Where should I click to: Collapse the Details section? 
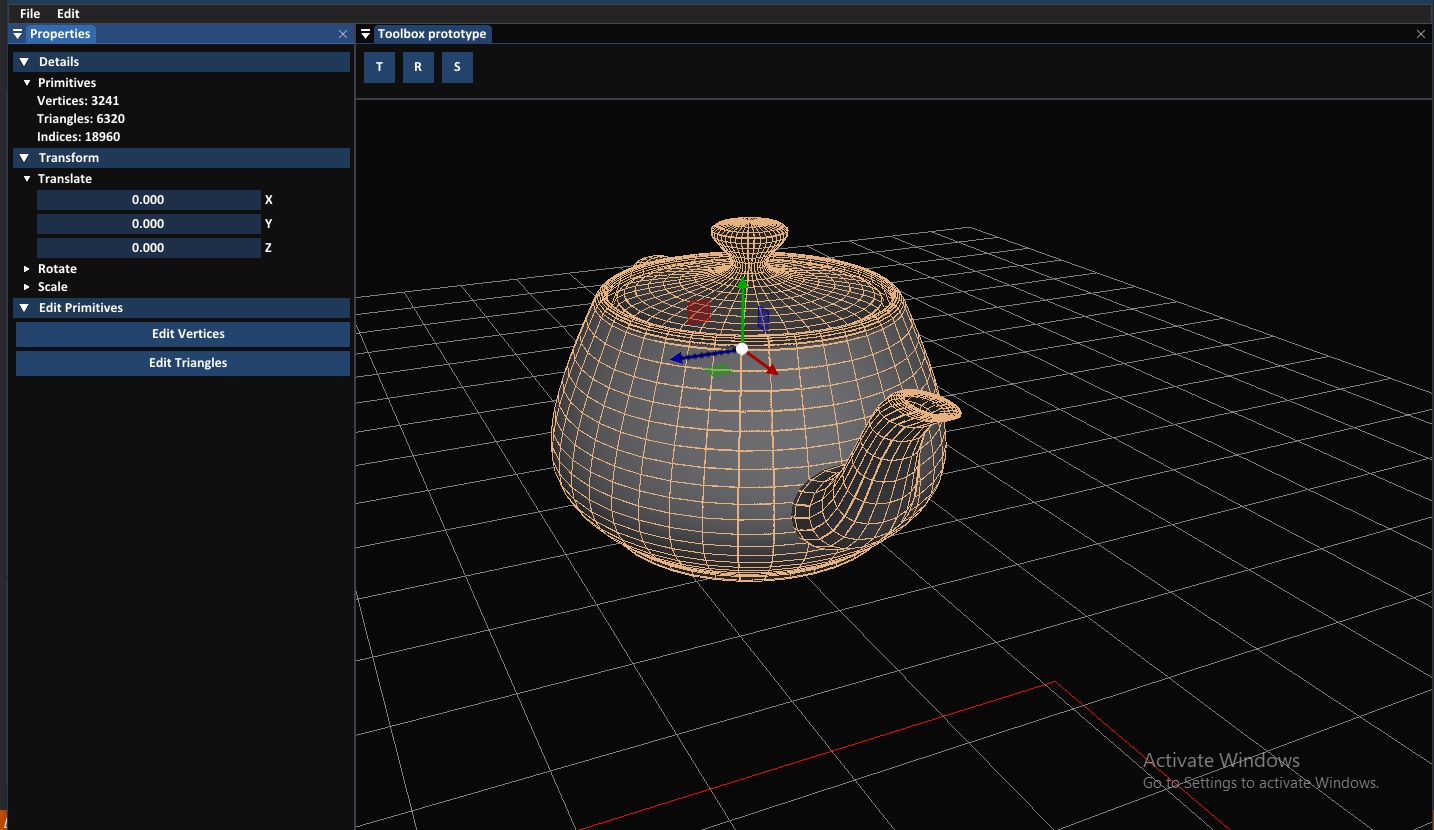(x=23, y=61)
